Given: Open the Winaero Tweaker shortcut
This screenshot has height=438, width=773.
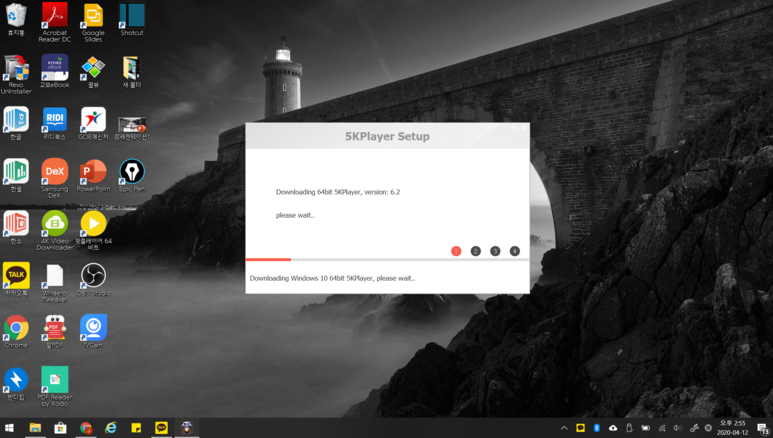Looking at the screenshot, I should tap(54, 283).
